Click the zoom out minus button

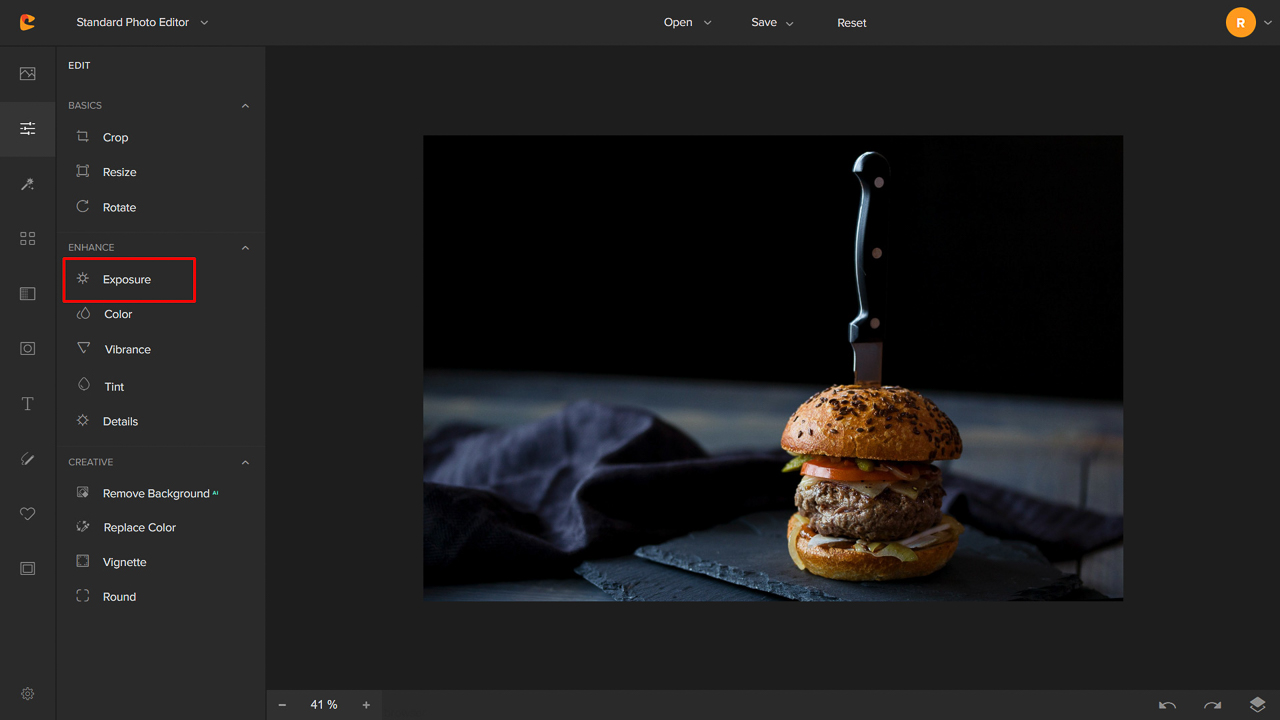[282, 705]
